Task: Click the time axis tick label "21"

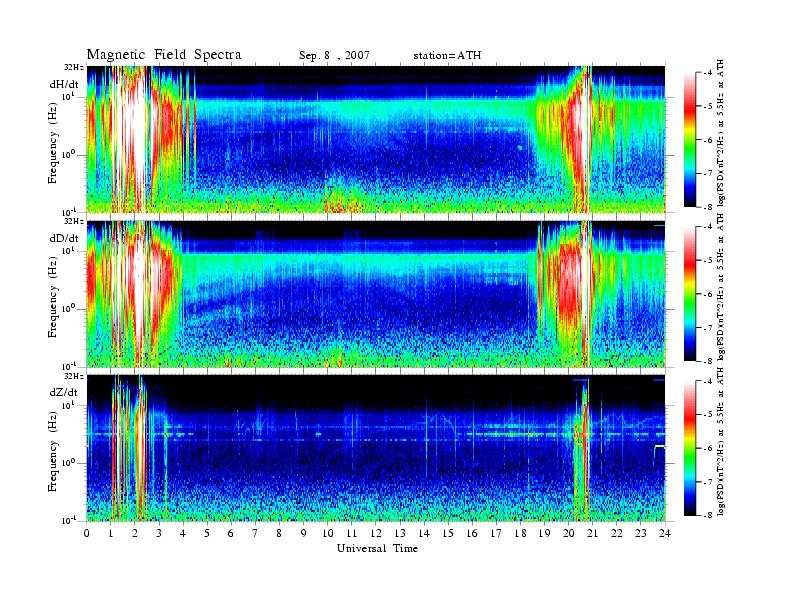Action: (x=592, y=533)
